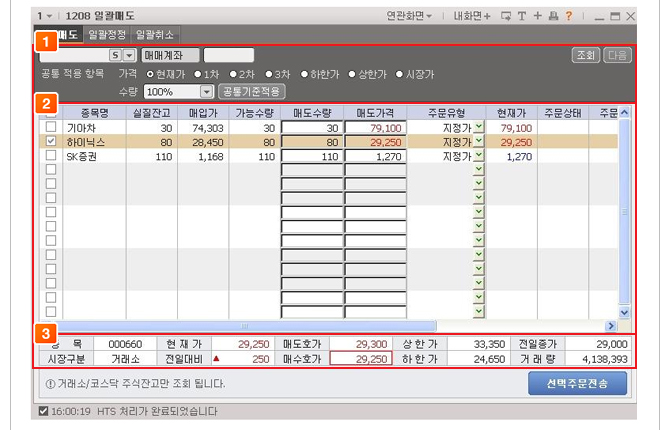The width and height of the screenshot is (670, 430).
Task: Click the vertical scrollbar up arrow
Action: [624, 112]
